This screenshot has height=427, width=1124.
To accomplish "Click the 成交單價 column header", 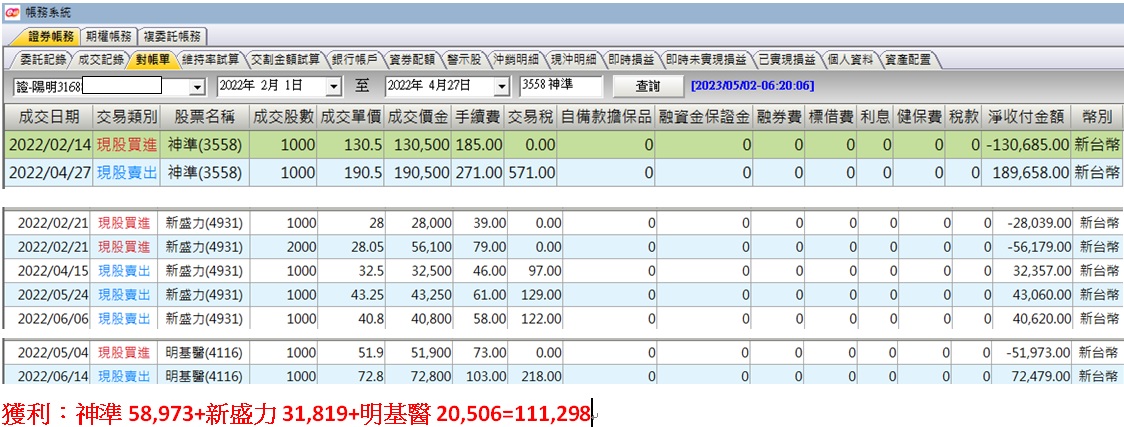I will [351, 117].
